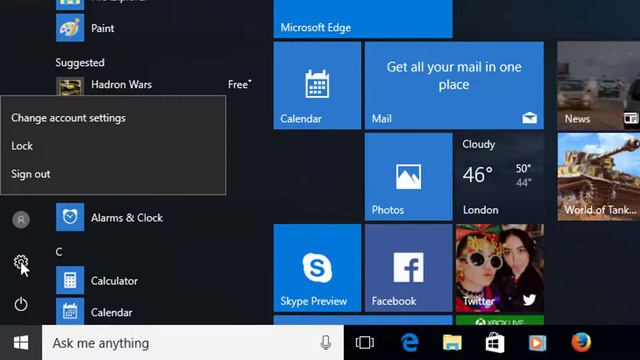
Task: Click the Free label beside Hadron Wars
Action: pyautogui.click(x=240, y=84)
